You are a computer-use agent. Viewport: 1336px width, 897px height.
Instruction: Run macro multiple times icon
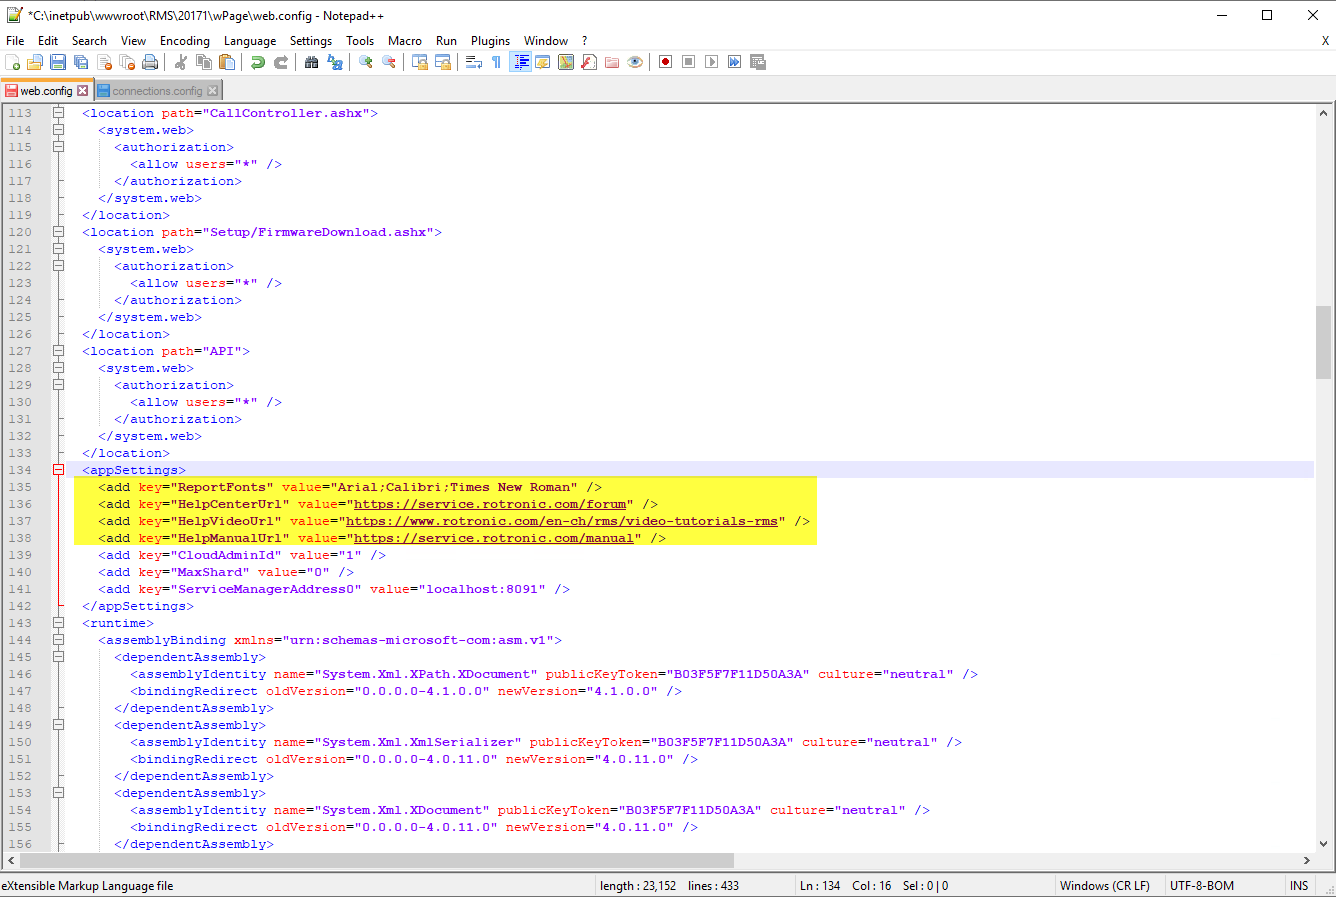[x=734, y=62]
